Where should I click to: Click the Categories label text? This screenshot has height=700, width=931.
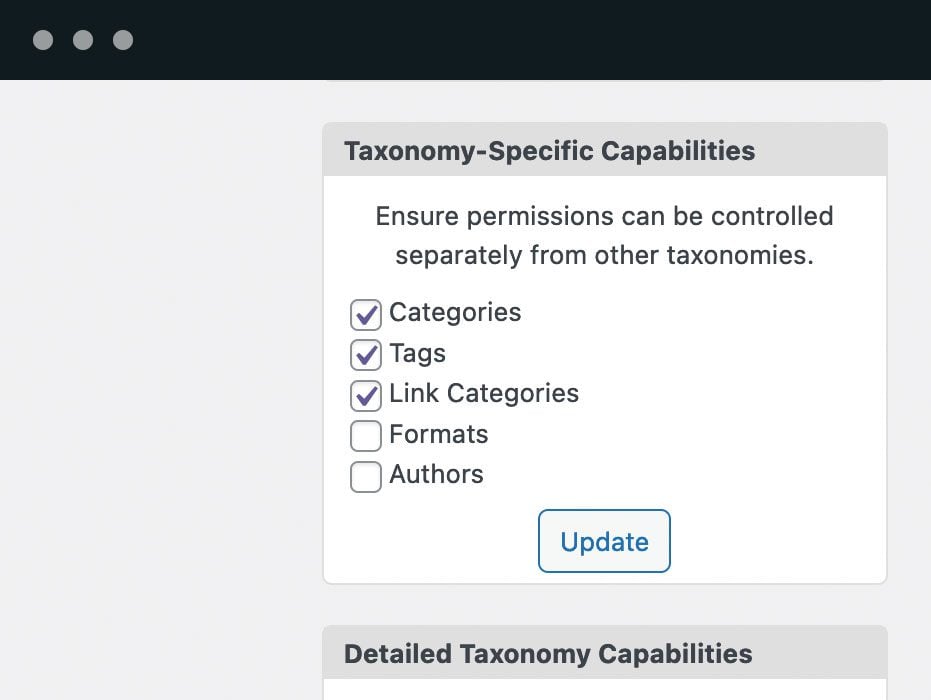tap(455, 312)
